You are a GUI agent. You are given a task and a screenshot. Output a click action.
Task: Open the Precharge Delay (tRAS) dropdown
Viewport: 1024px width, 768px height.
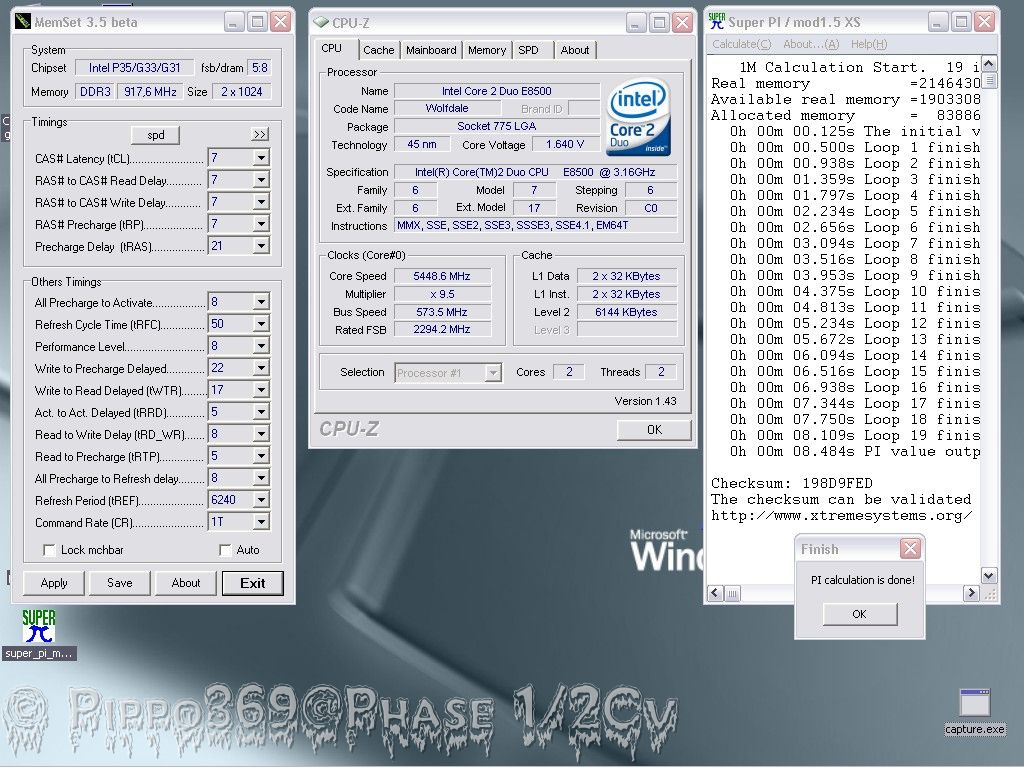(261, 246)
